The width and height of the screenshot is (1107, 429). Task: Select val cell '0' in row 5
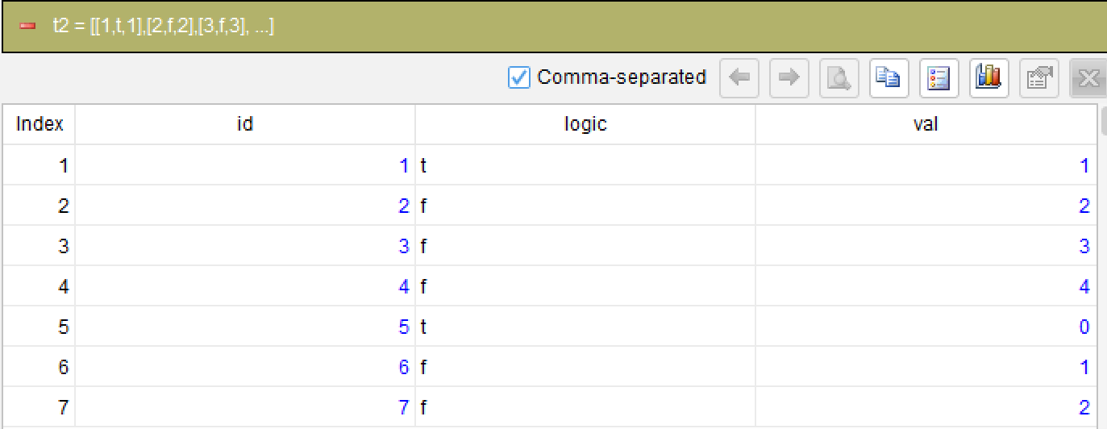click(926, 327)
